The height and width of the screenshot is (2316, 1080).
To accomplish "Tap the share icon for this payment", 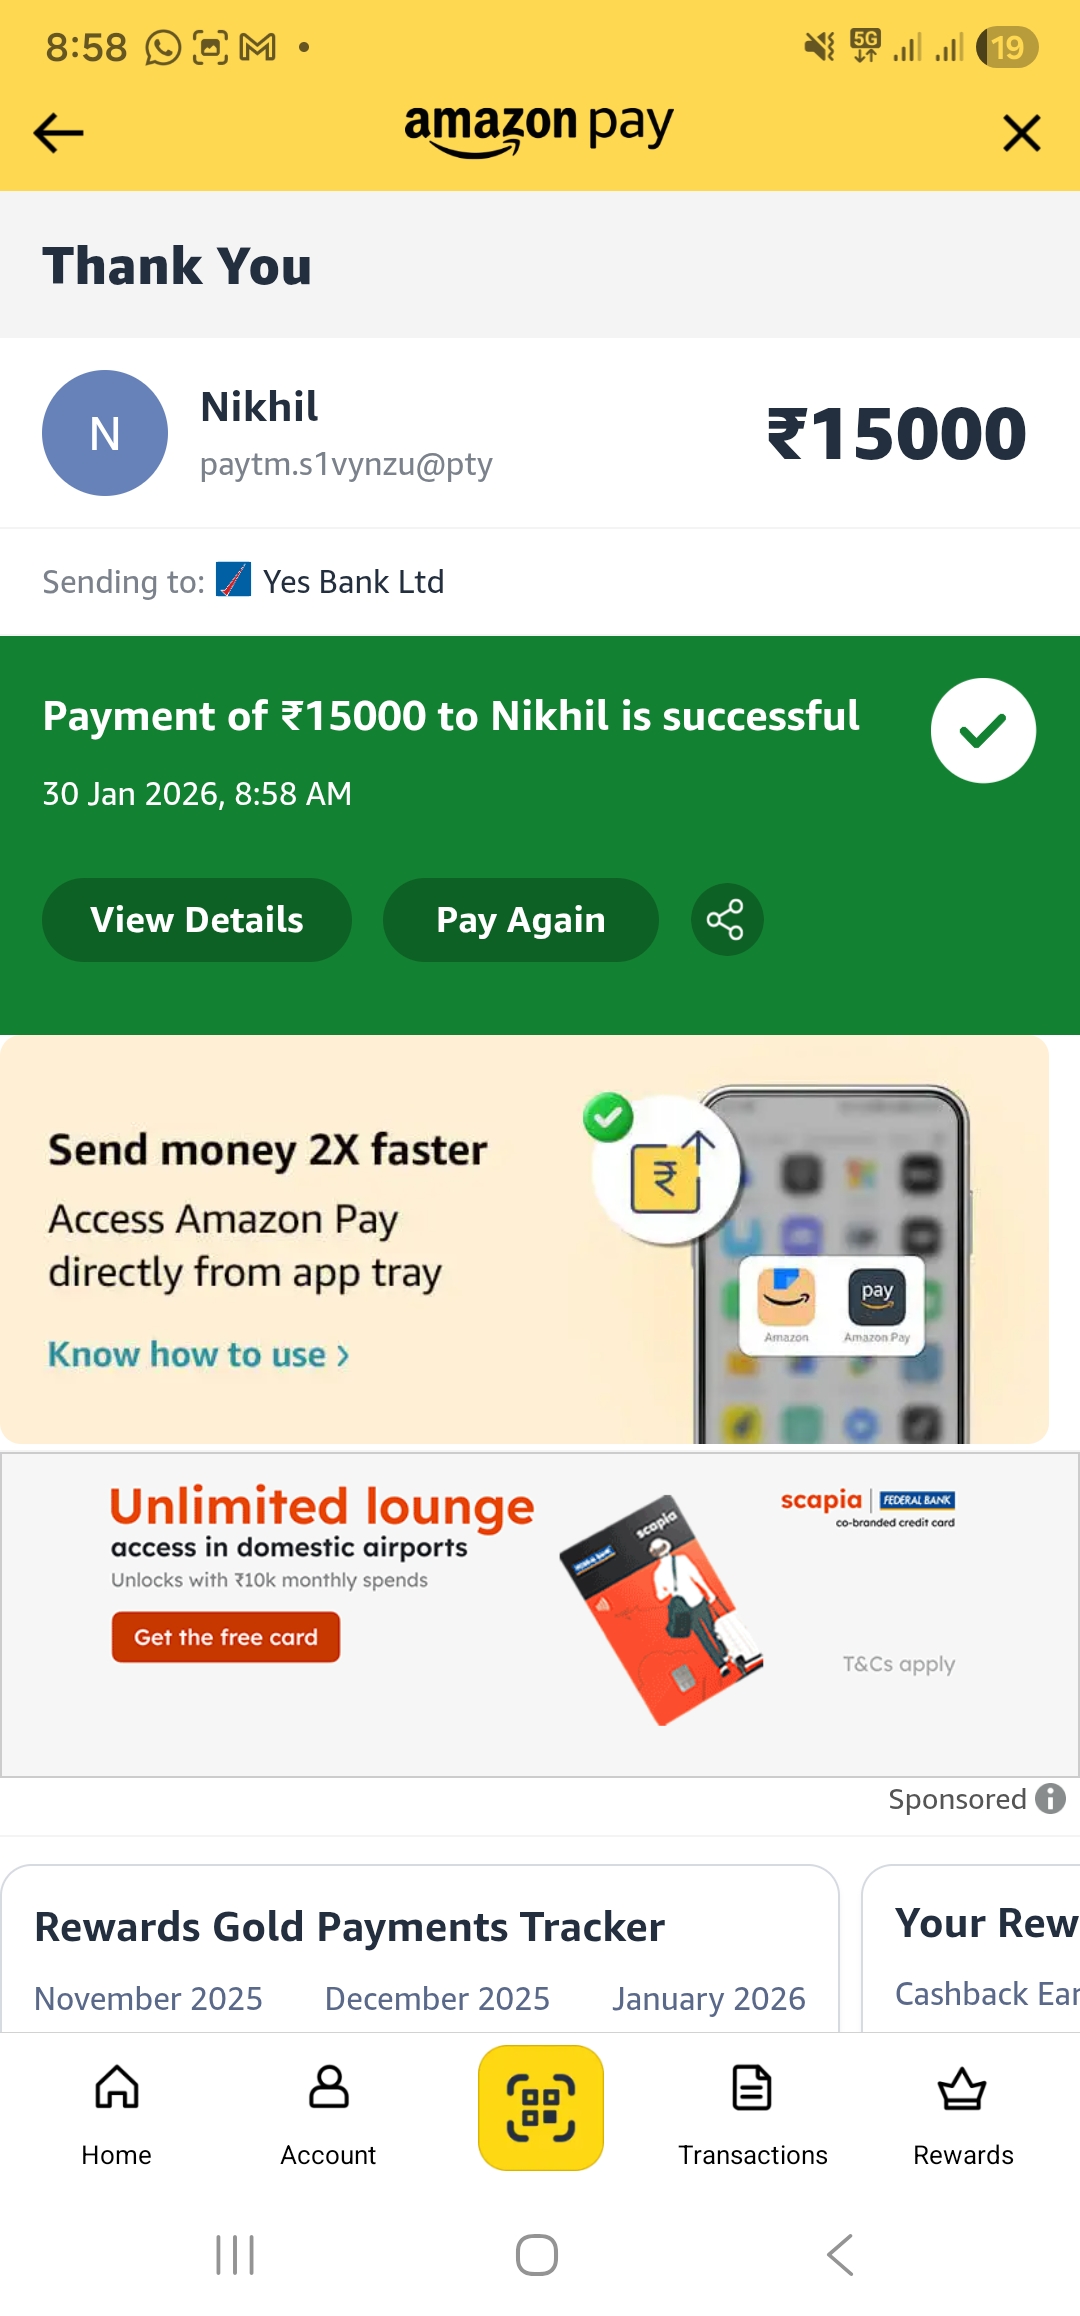I will pyautogui.click(x=727, y=920).
